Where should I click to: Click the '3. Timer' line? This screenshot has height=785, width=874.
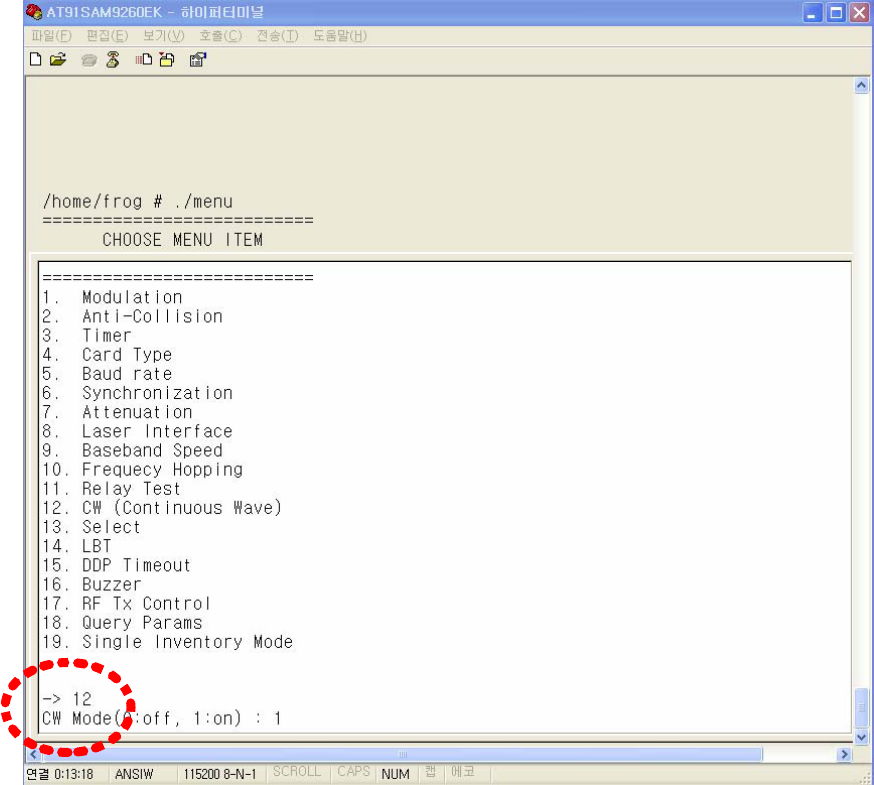click(87, 336)
